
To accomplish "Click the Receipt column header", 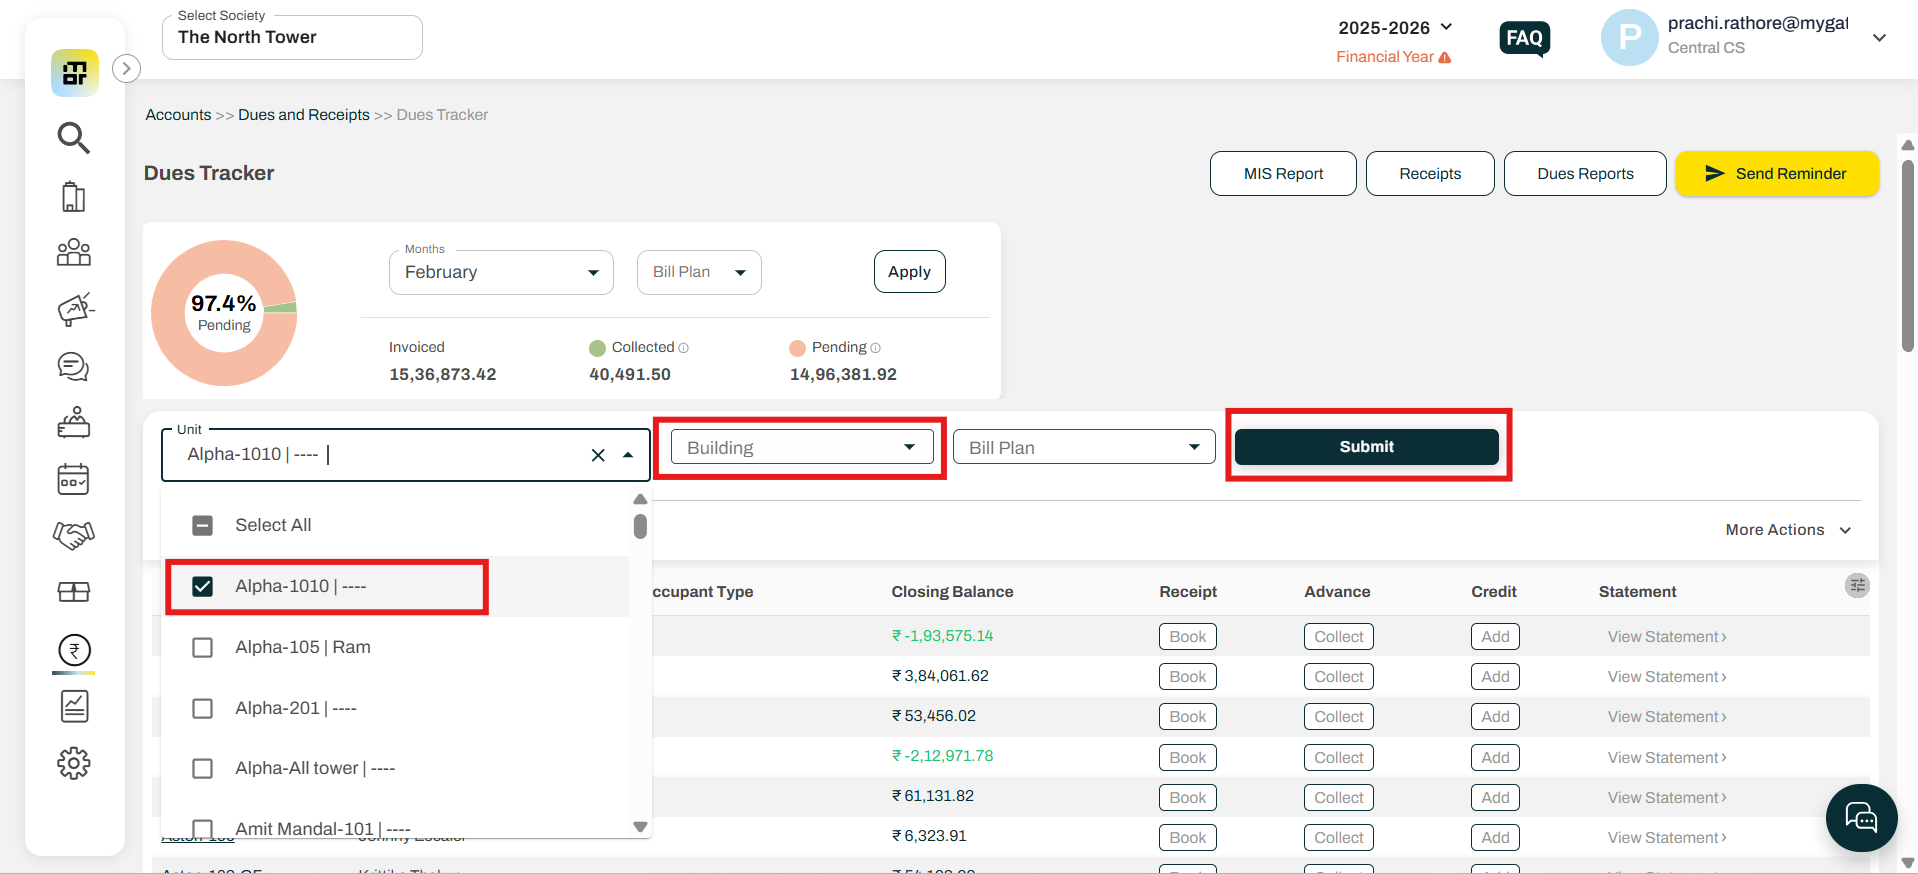I will (1188, 592).
